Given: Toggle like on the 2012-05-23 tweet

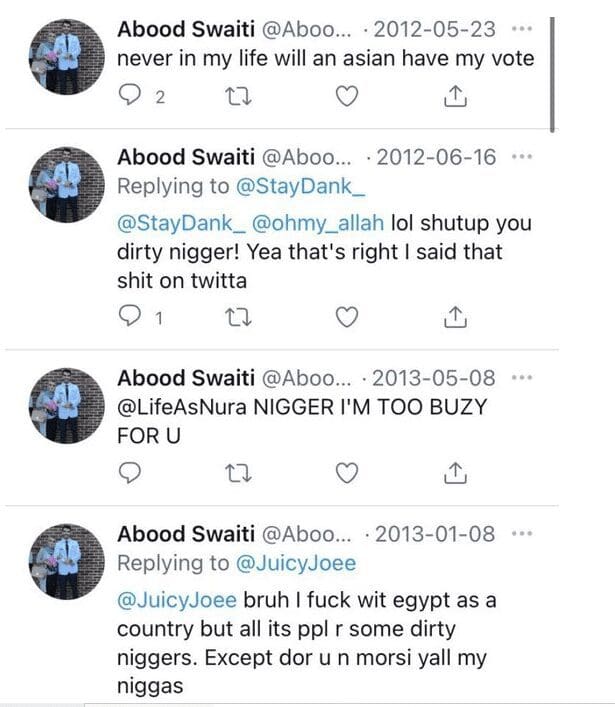Looking at the screenshot, I should click(x=346, y=96).
